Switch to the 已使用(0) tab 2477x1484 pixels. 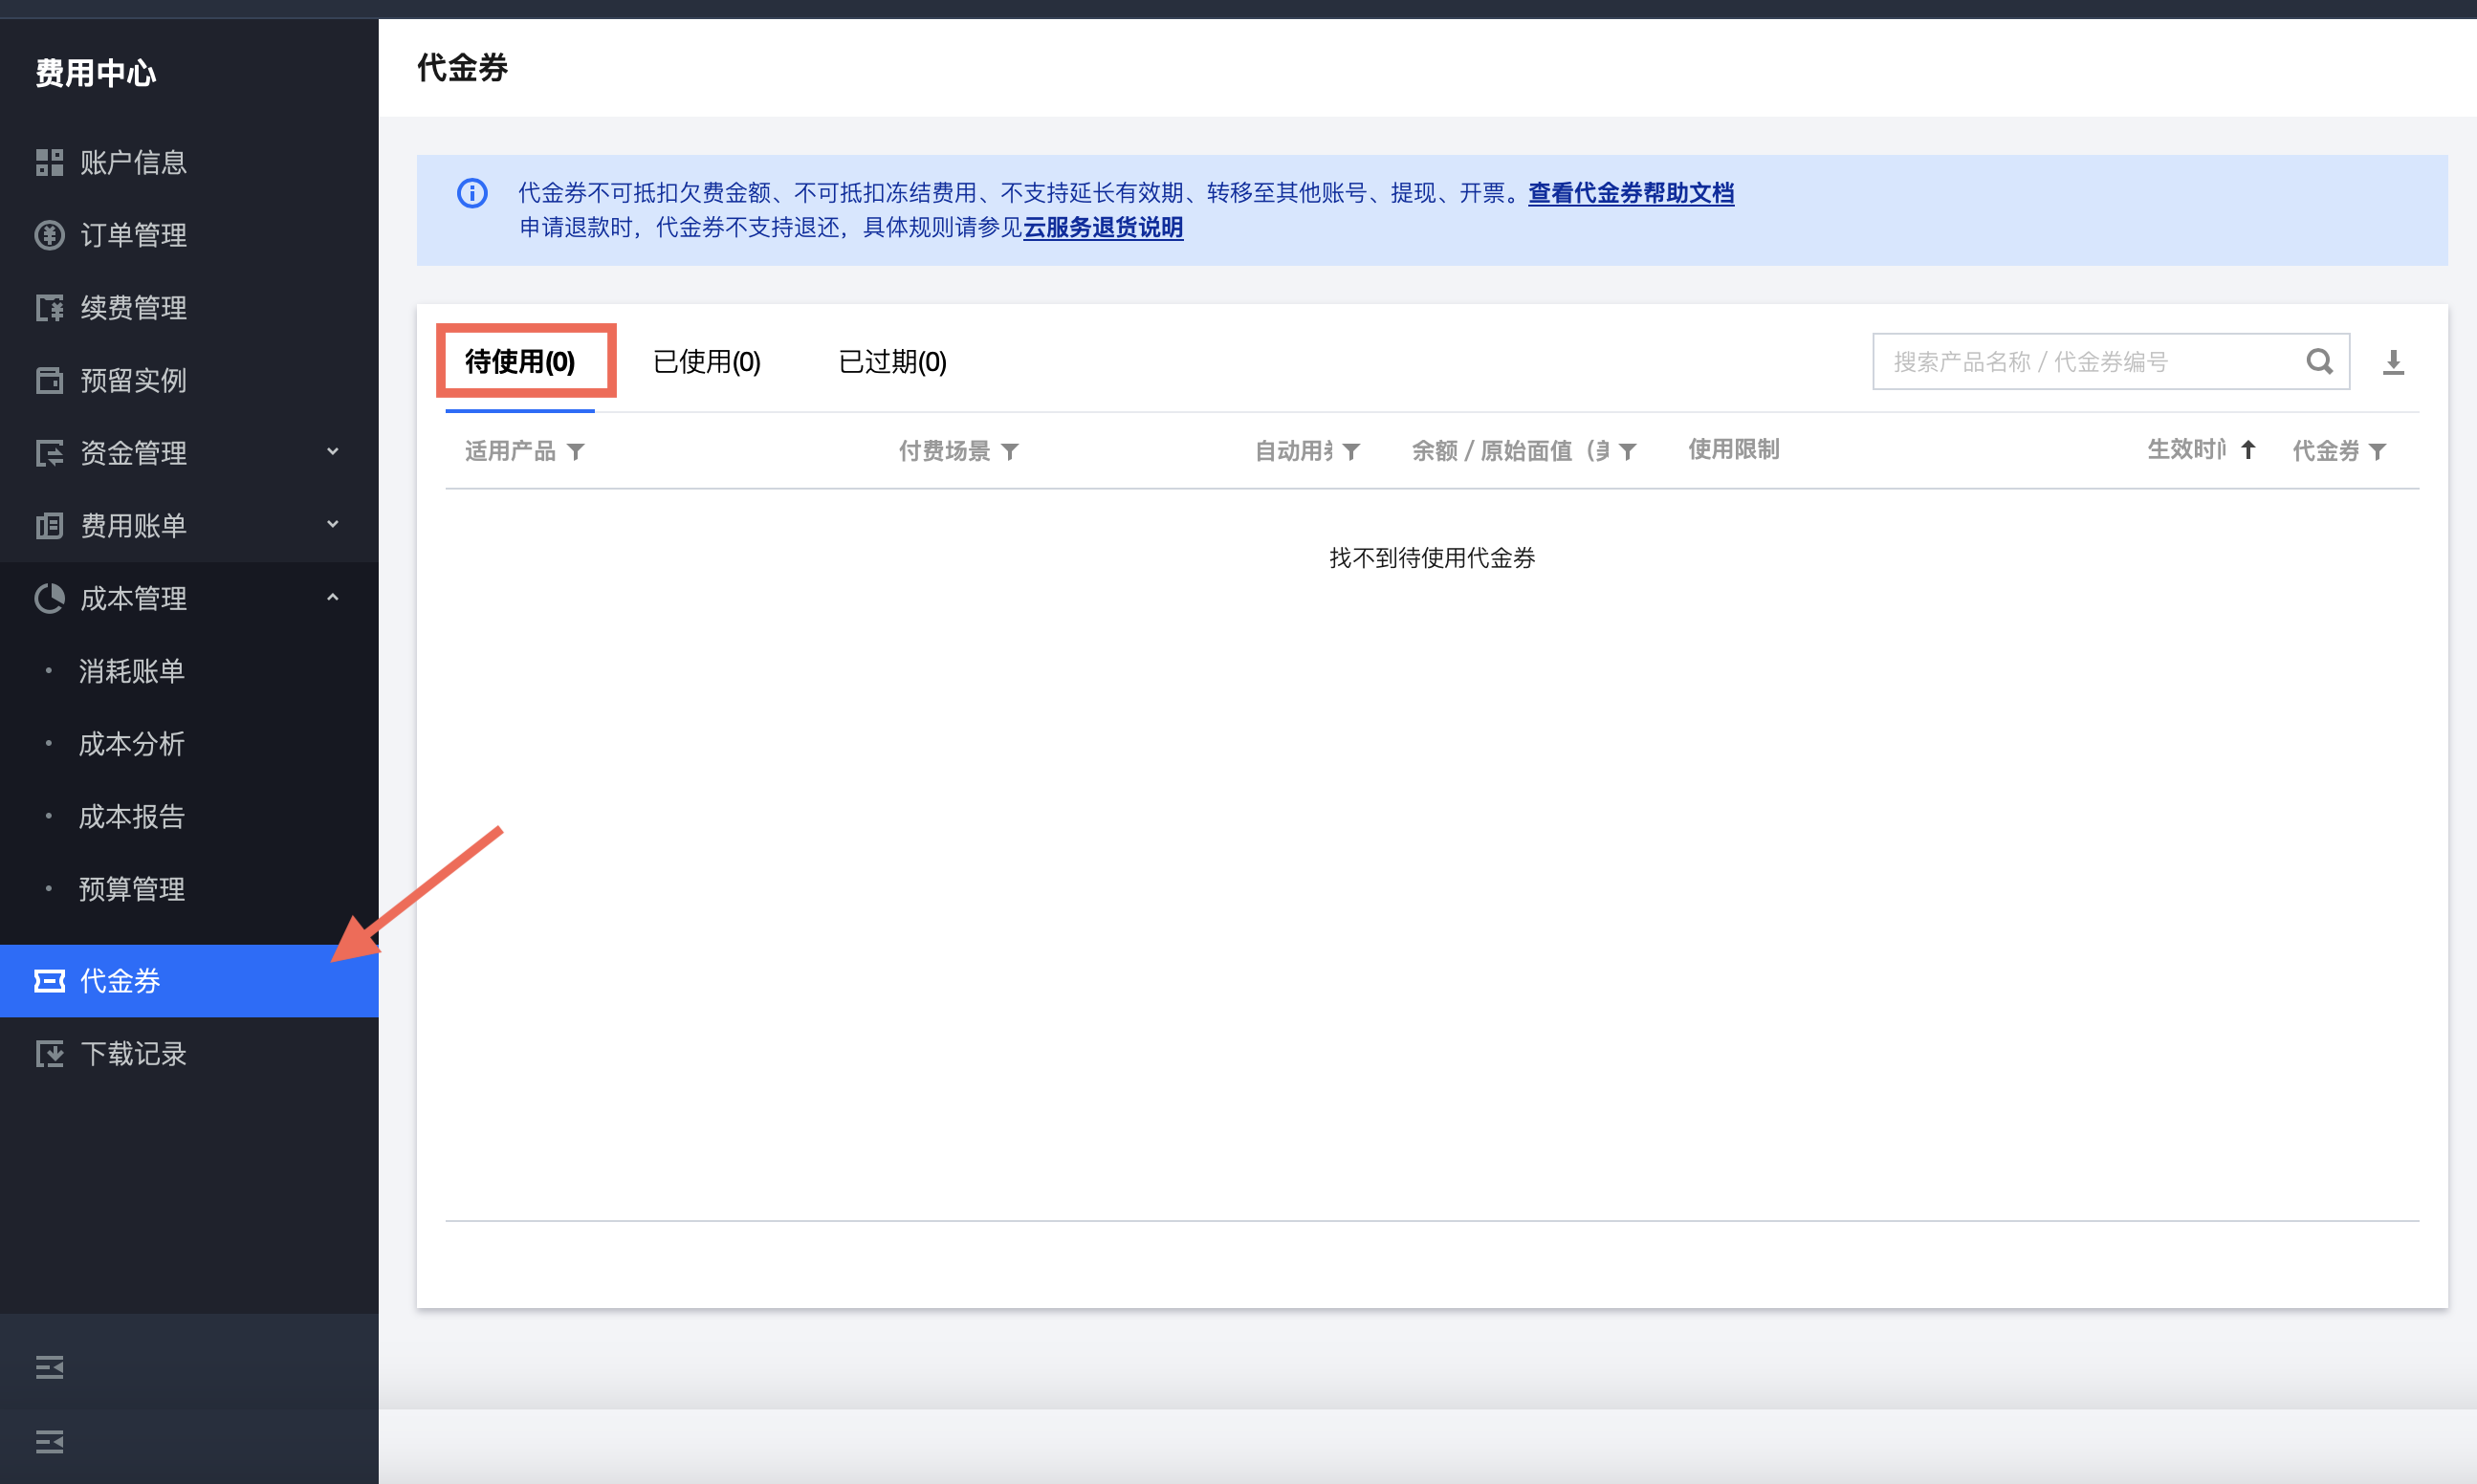pos(706,362)
